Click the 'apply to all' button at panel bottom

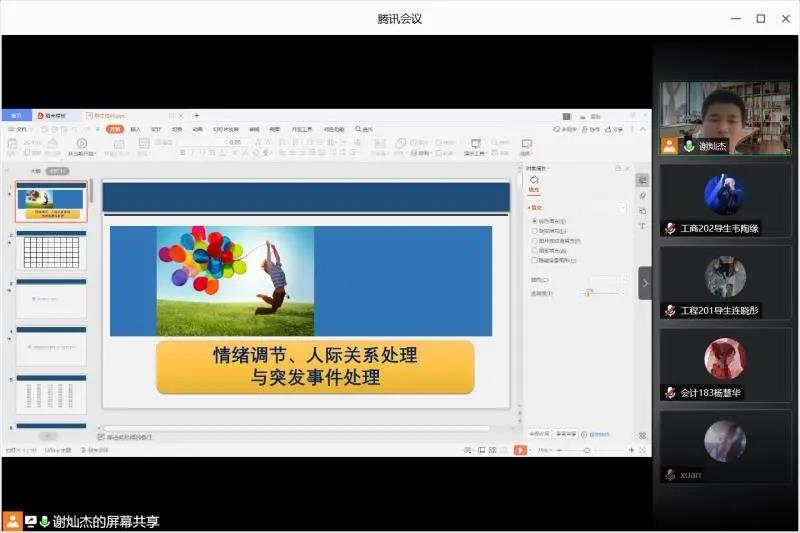(x=538, y=433)
